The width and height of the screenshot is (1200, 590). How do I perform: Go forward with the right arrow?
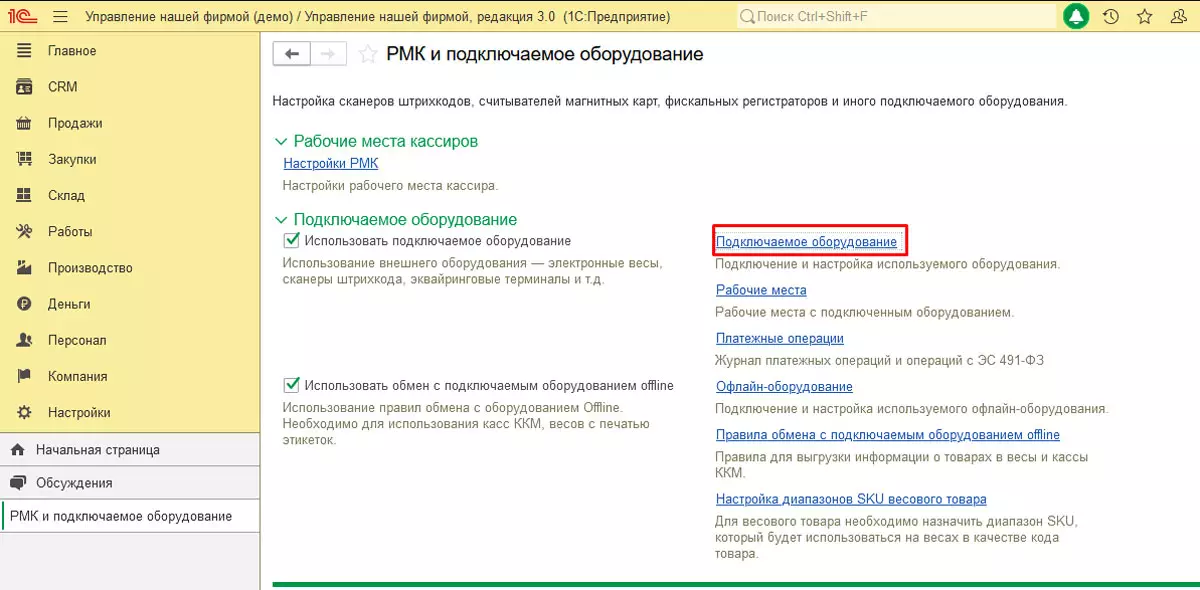329,54
